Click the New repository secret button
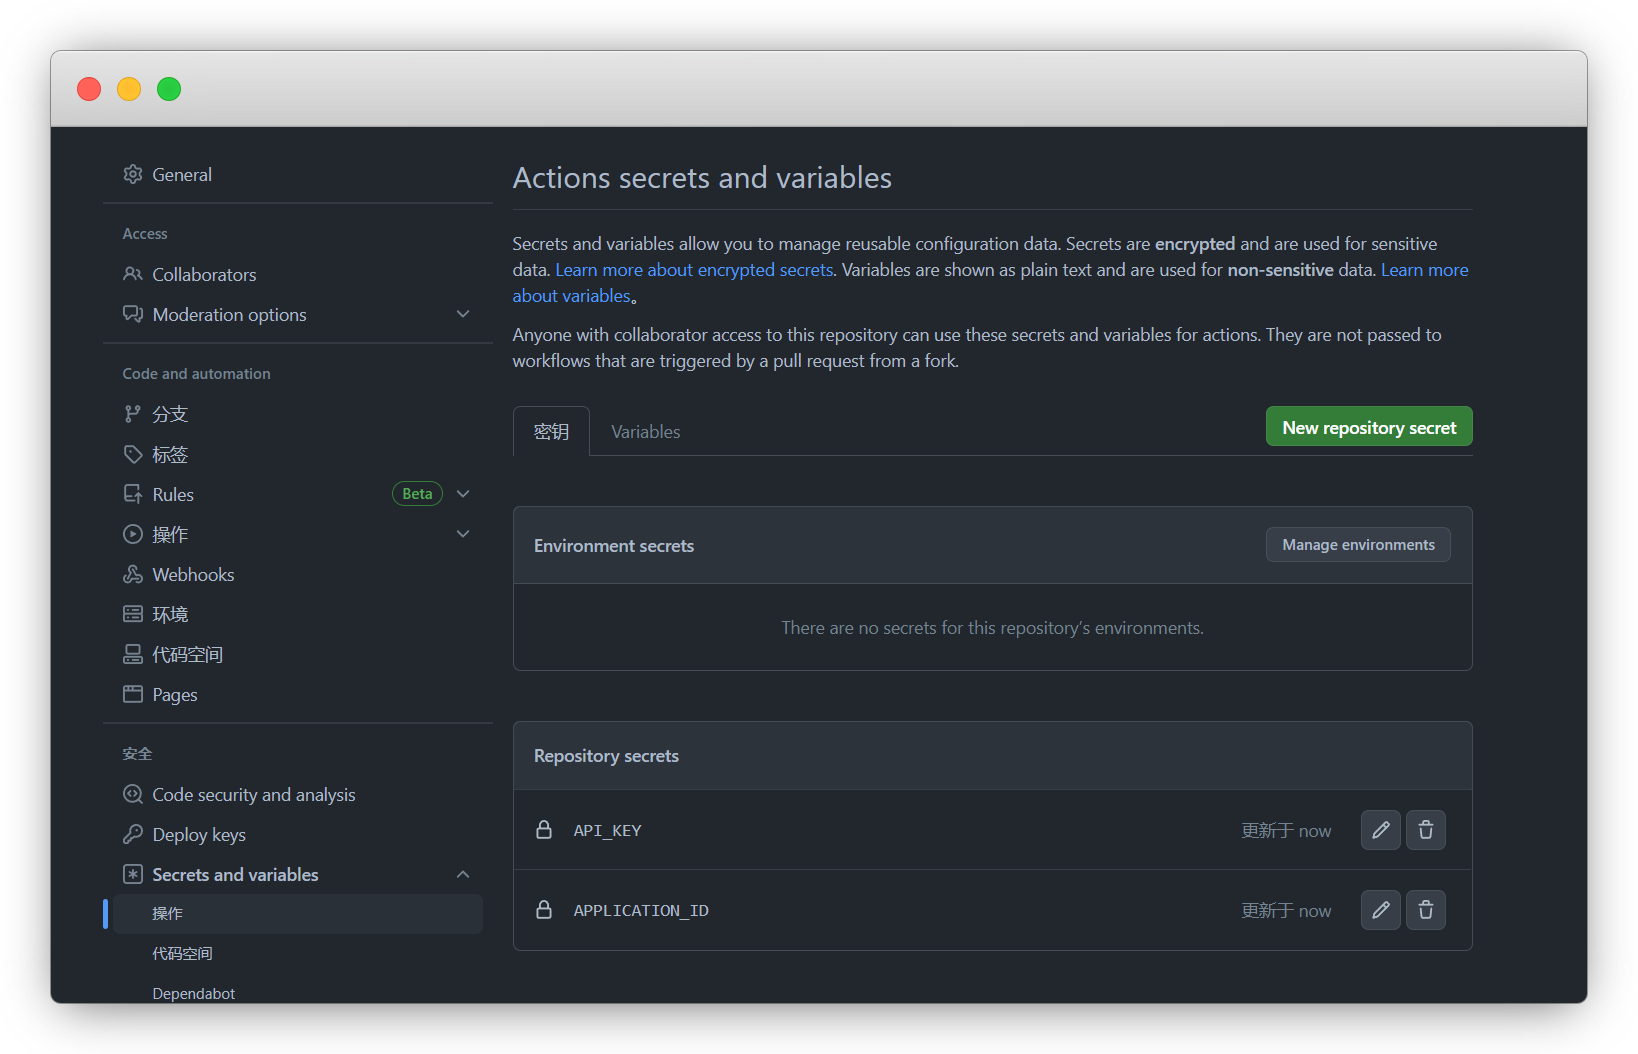The height and width of the screenshot is (1054, 1638). click(x=1368, y=426)
